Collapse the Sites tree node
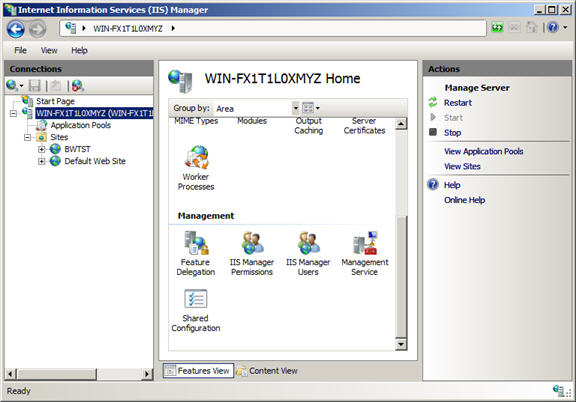The width and height of the screenshot is (576, 402). coord(28,137)
